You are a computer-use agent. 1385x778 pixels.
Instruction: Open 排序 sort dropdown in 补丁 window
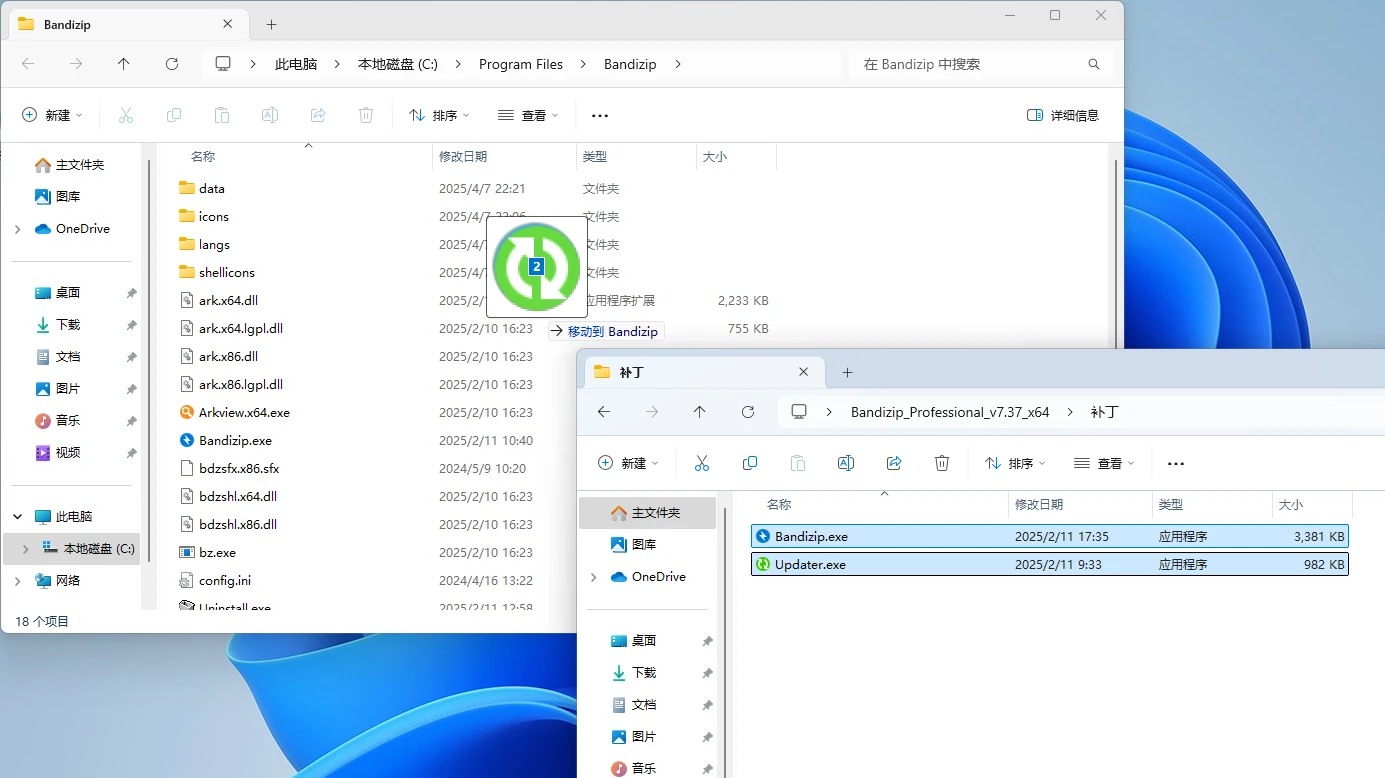[x=1015, y=464]
